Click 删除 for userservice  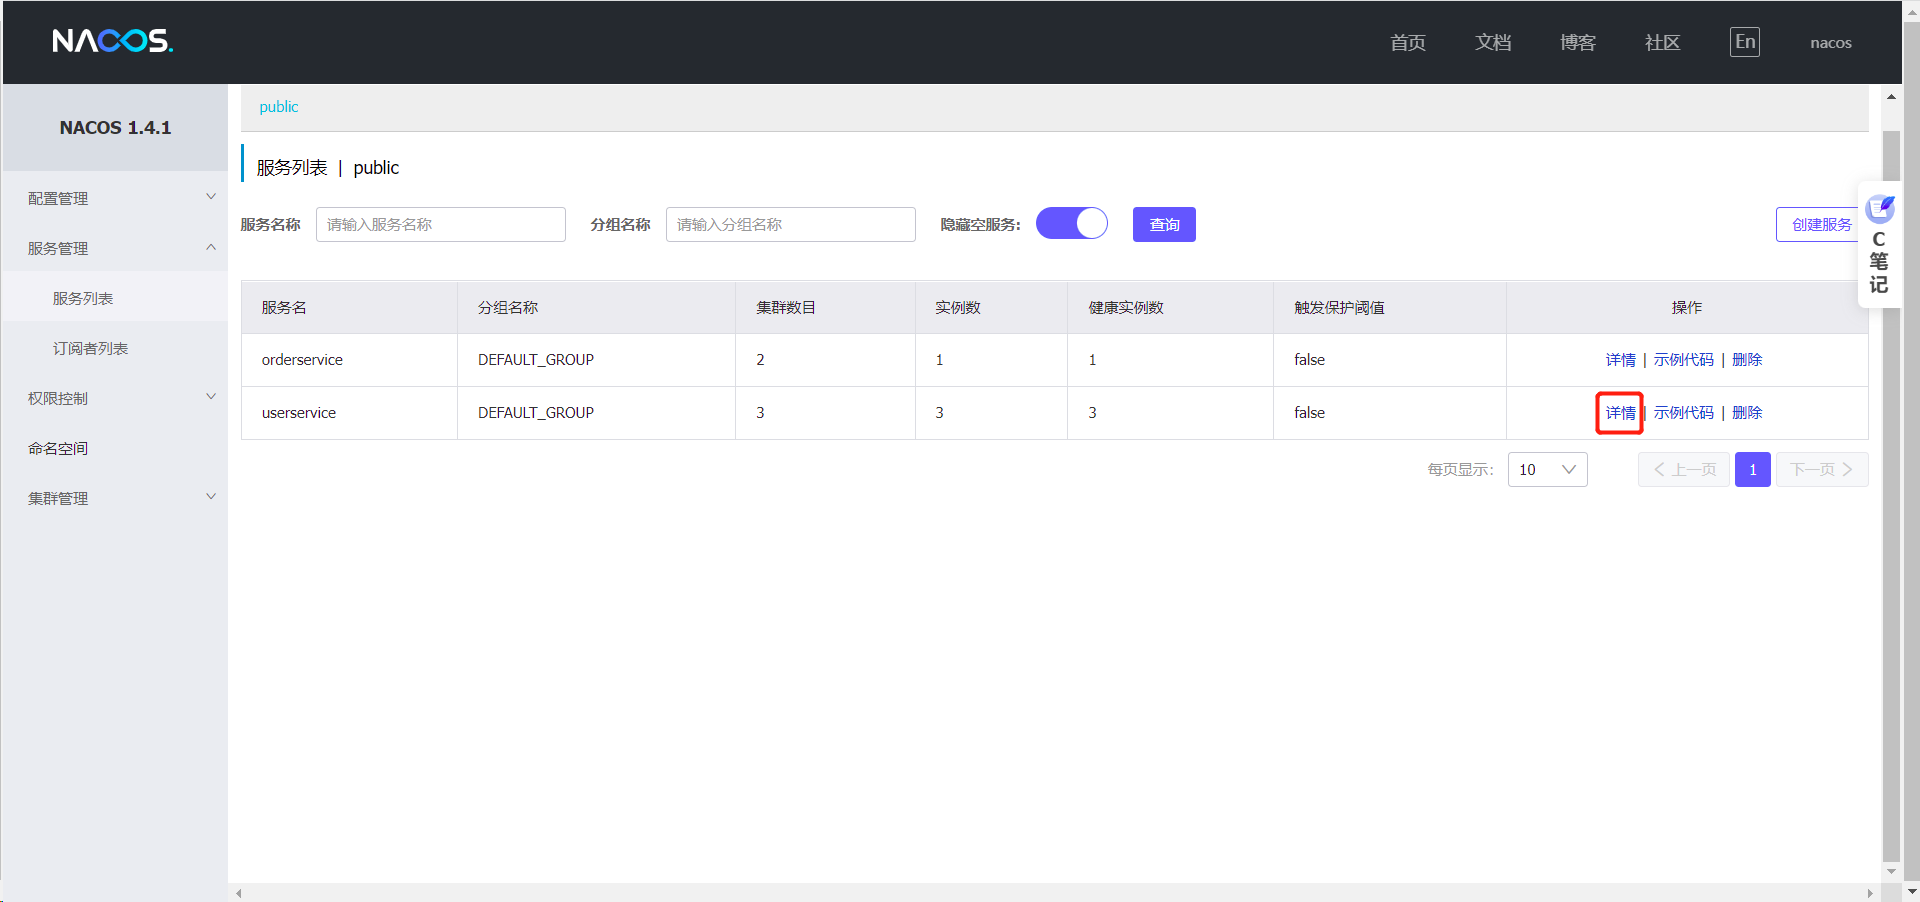coord(1747,413)
